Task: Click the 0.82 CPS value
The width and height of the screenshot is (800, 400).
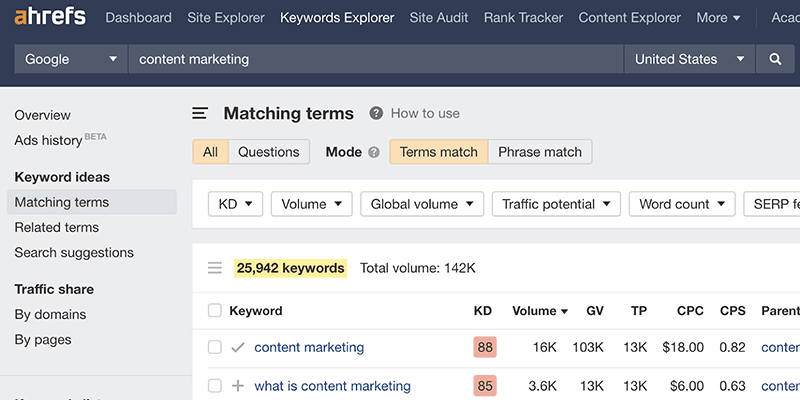Action: click(733, 347)
